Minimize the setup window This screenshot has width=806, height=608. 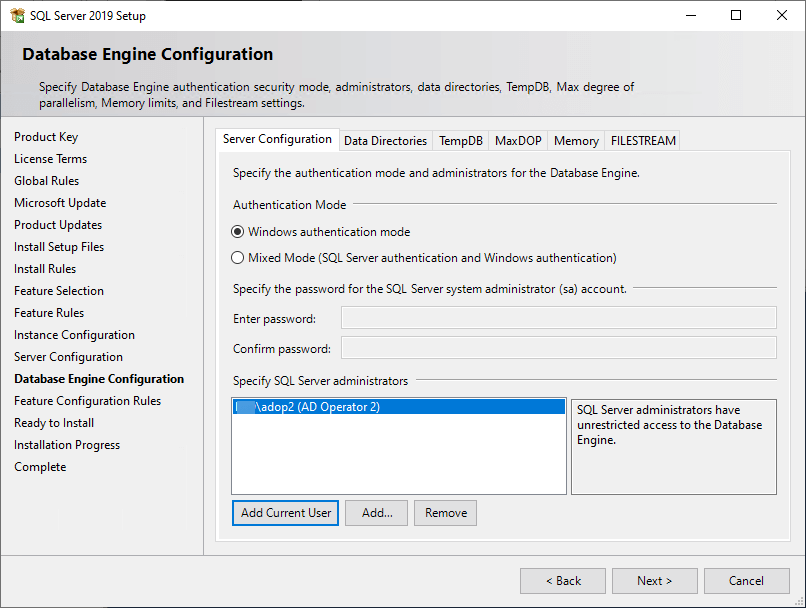[691, 15]
